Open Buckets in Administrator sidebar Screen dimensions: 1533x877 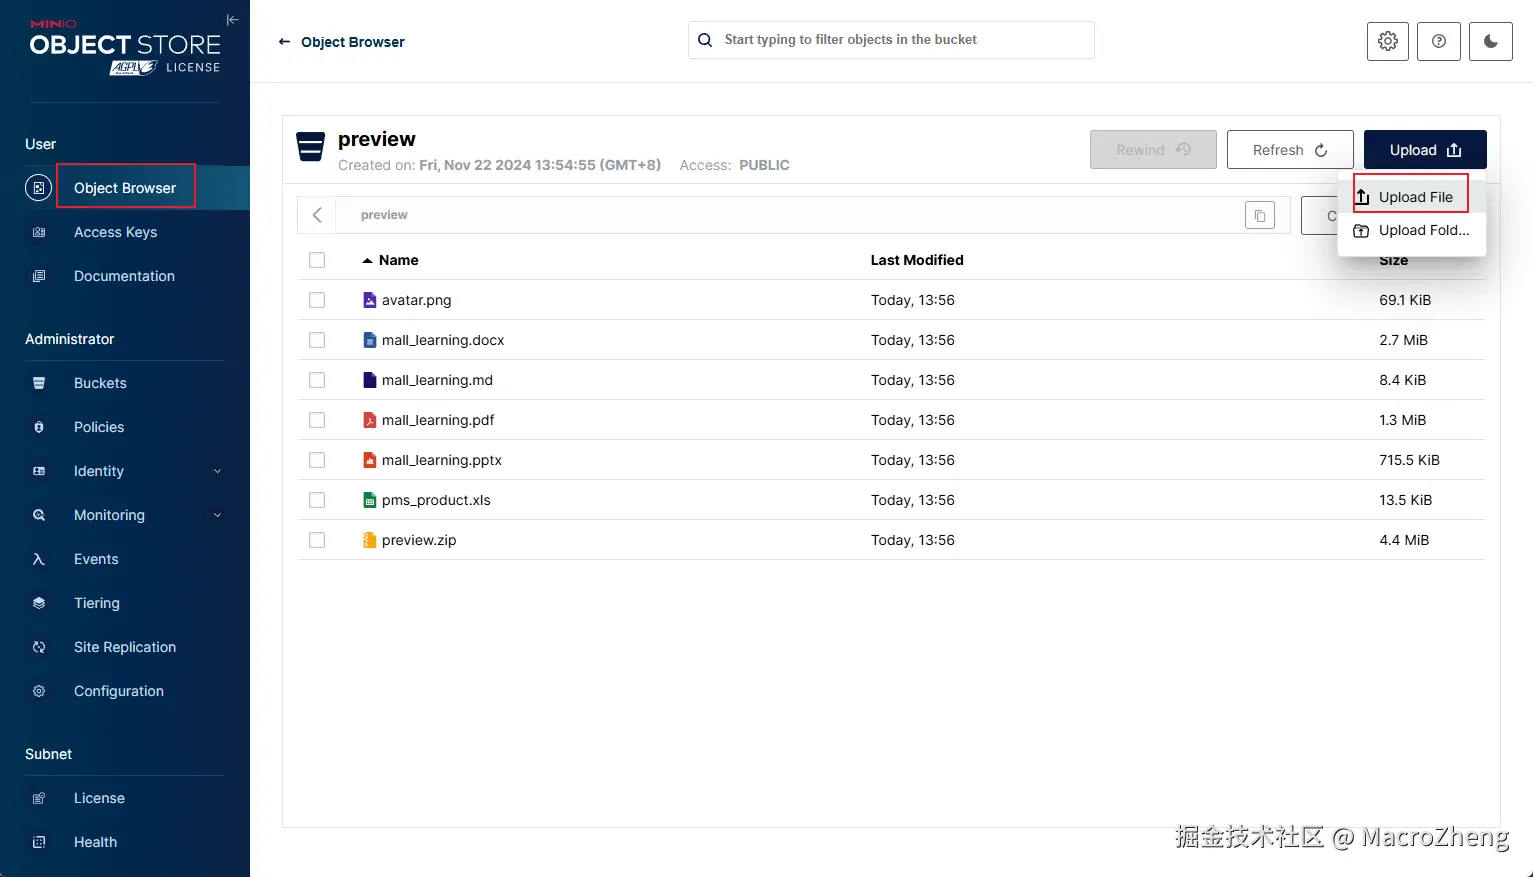[x=100, y=383]
